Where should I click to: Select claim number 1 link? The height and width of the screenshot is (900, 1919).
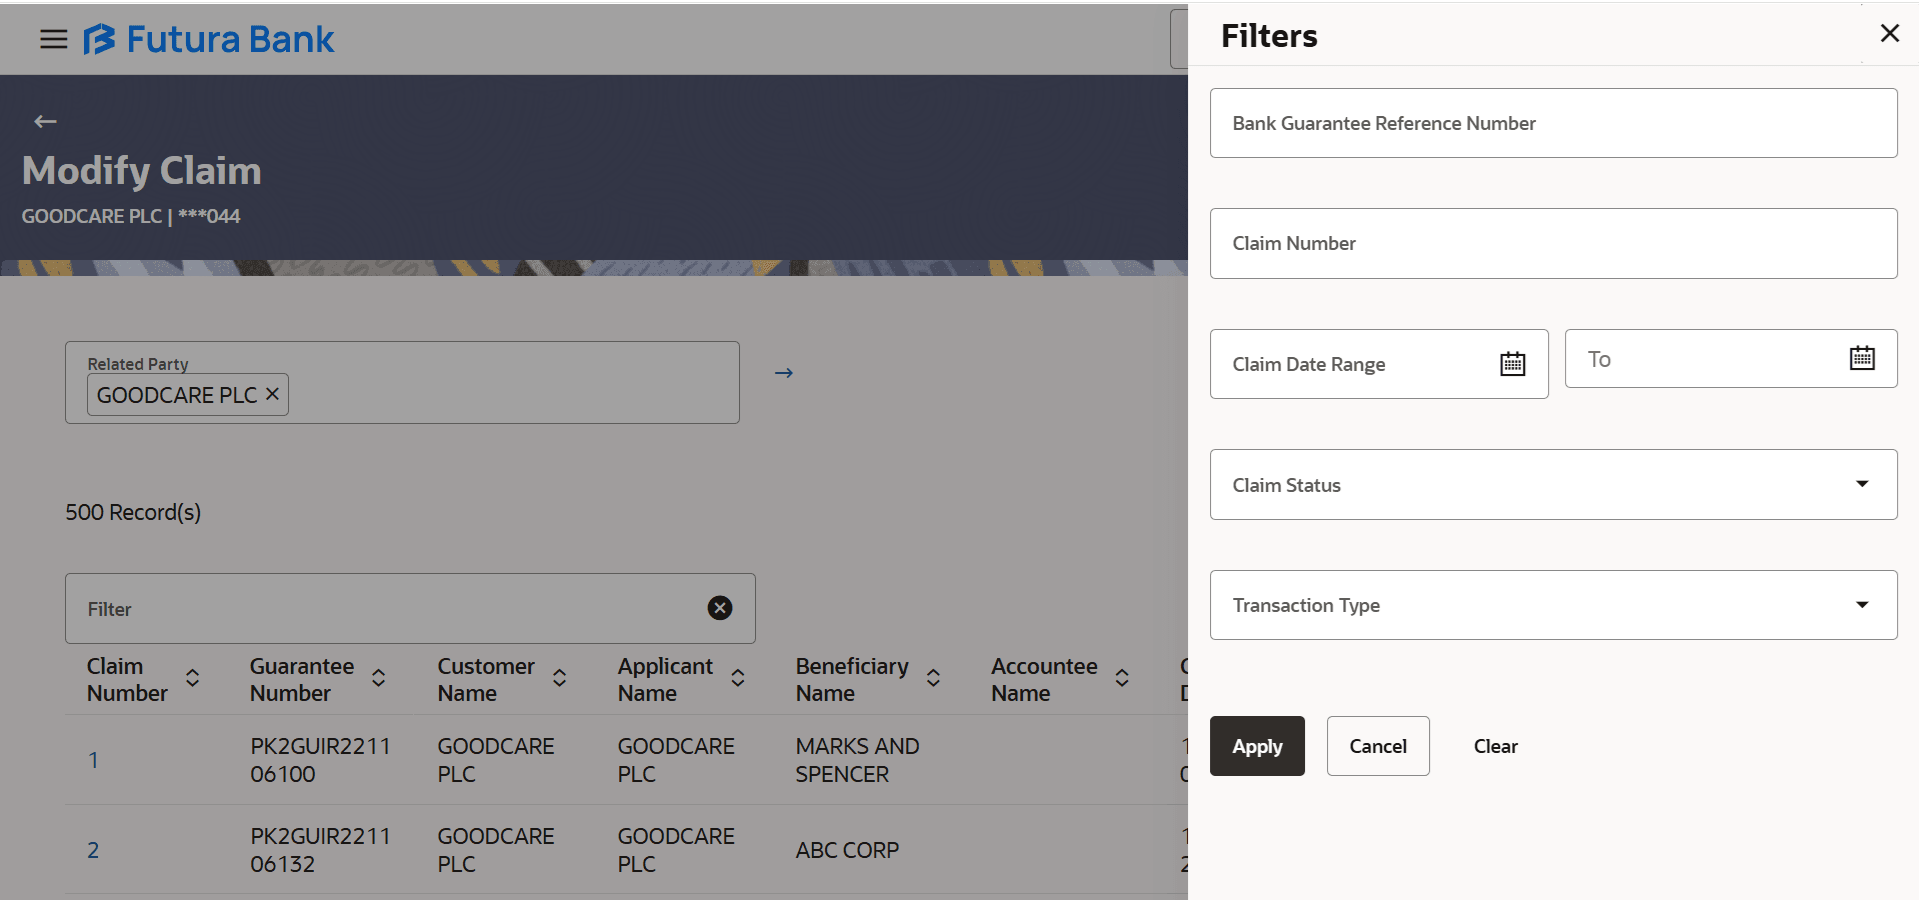tap(93, 759)
